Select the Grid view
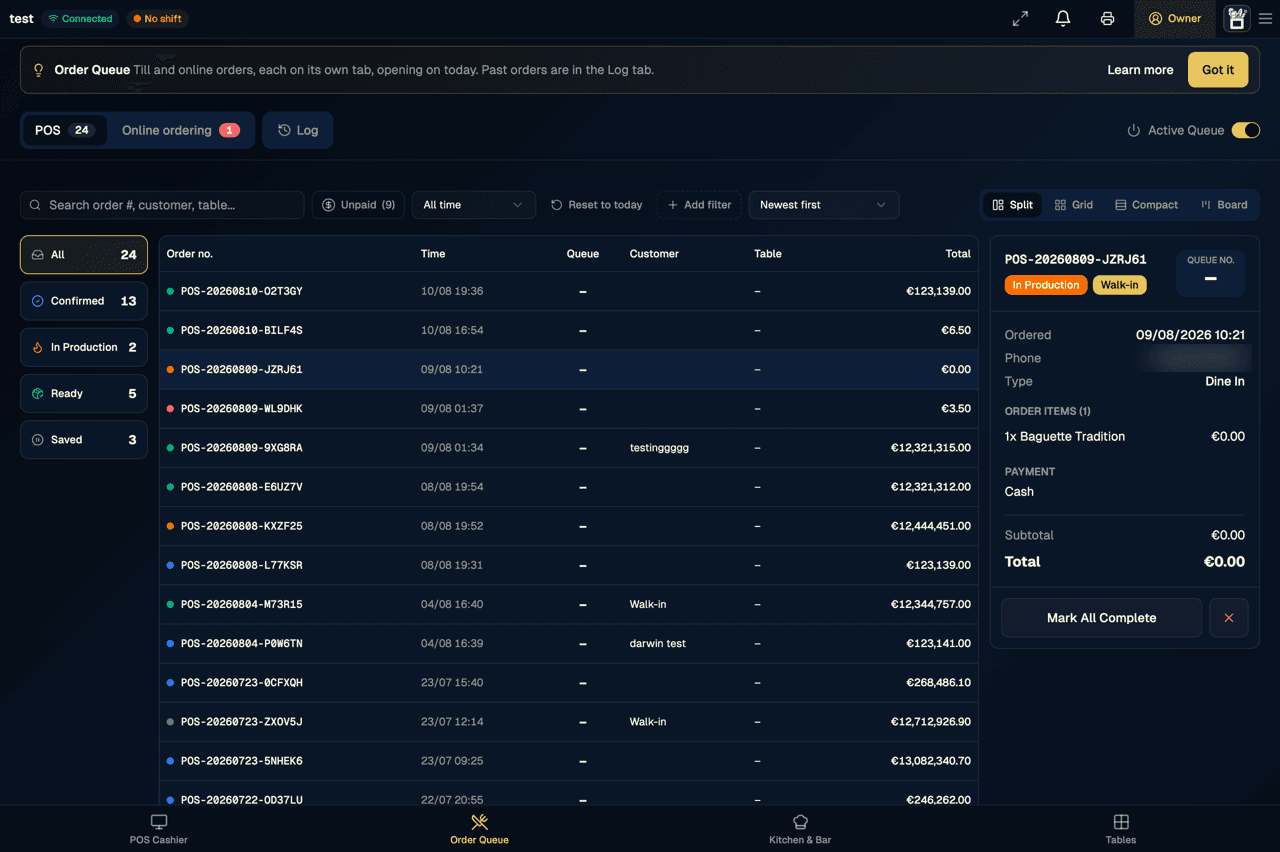Viewport: 1280px width, 852px height. (x=1074, y=205)
